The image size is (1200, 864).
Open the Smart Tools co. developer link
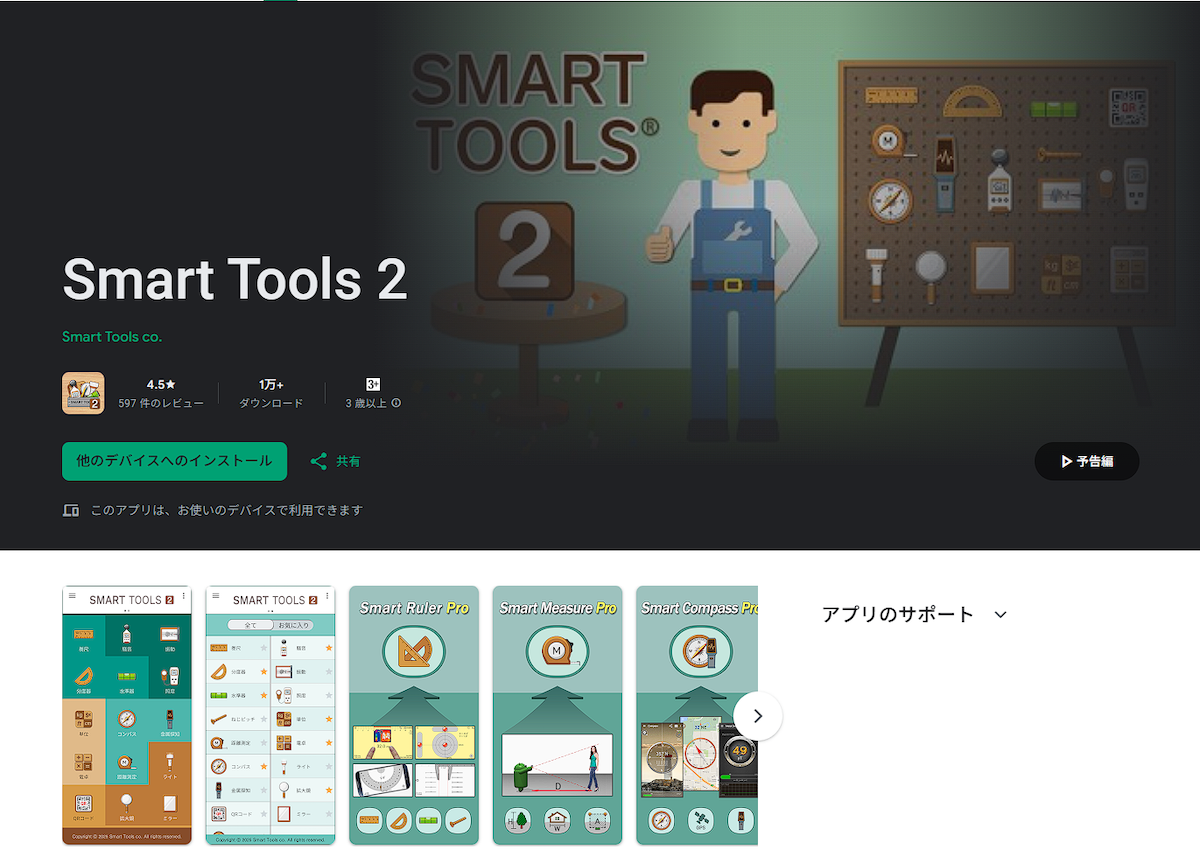click(112, 337)
